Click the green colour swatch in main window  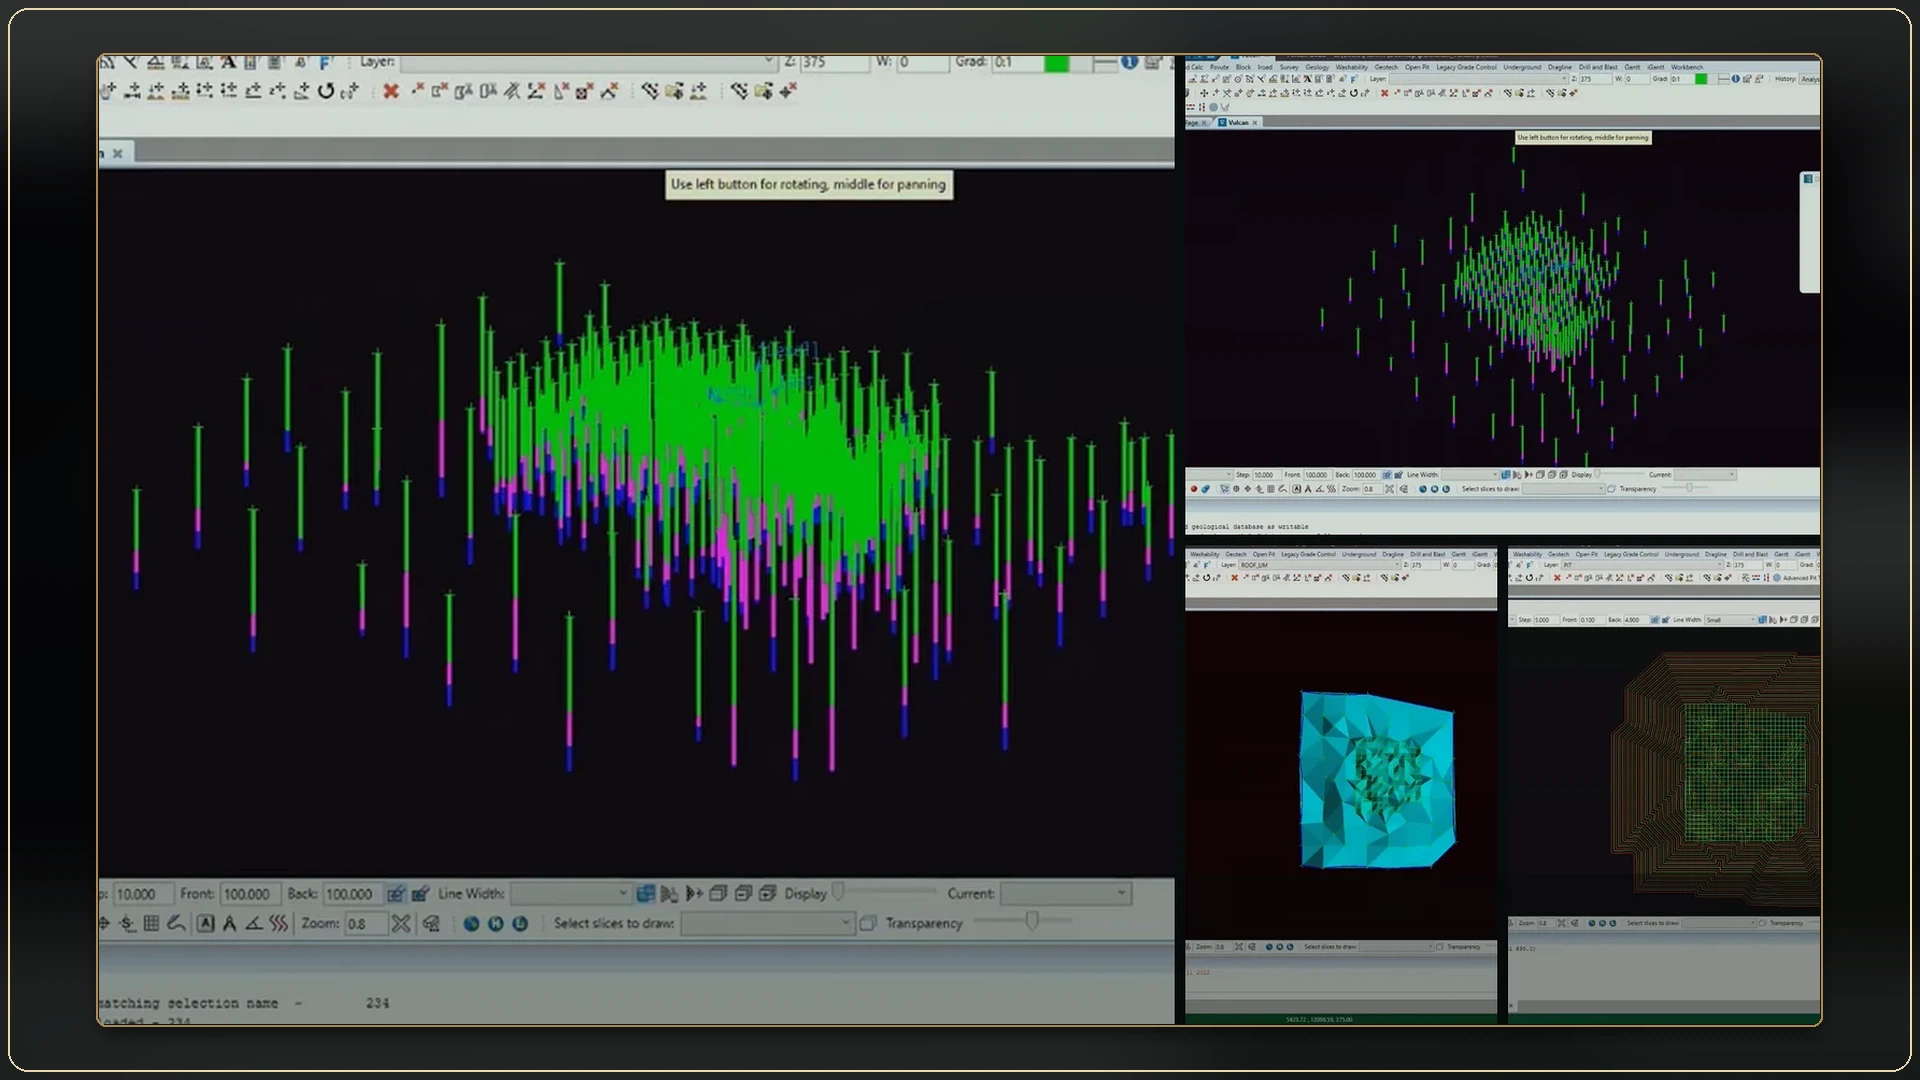[x=1057, y=62]
